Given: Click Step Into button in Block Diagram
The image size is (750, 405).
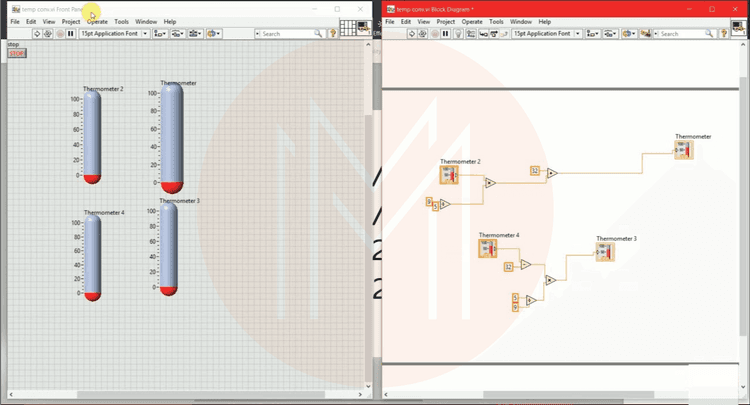Looking at the screenshot, I should click(x=484, y=33).
